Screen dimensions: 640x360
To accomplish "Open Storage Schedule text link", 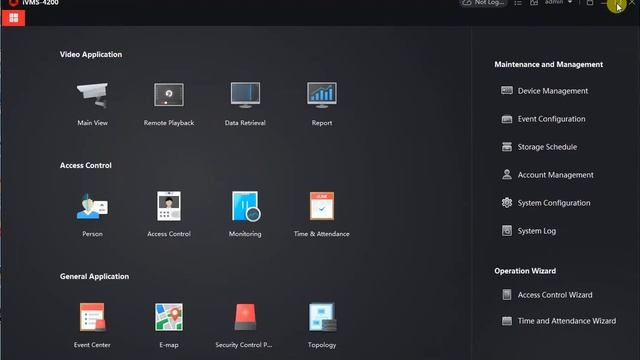I will tap(547, 147).
